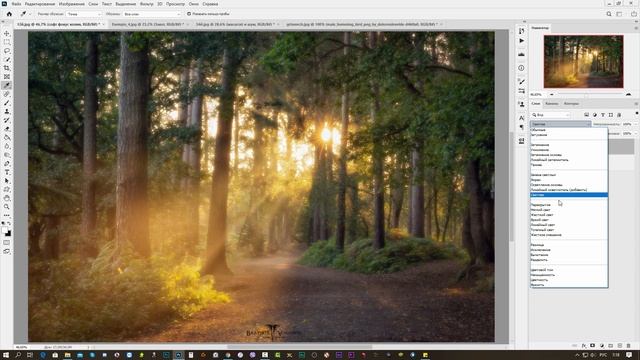The height and width of the screenshot is (360, 640).
Task: Select the Spot Healing Brush tool
Action: pos(7,94)
